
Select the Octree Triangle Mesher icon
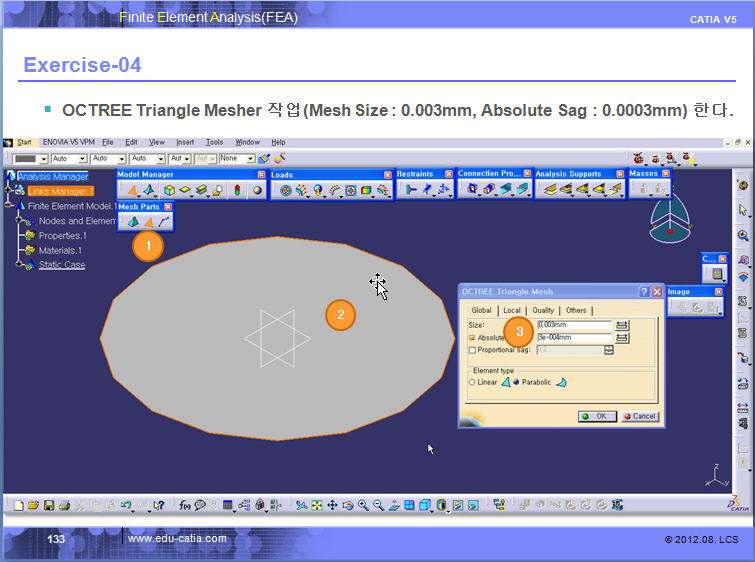[148, 221]
